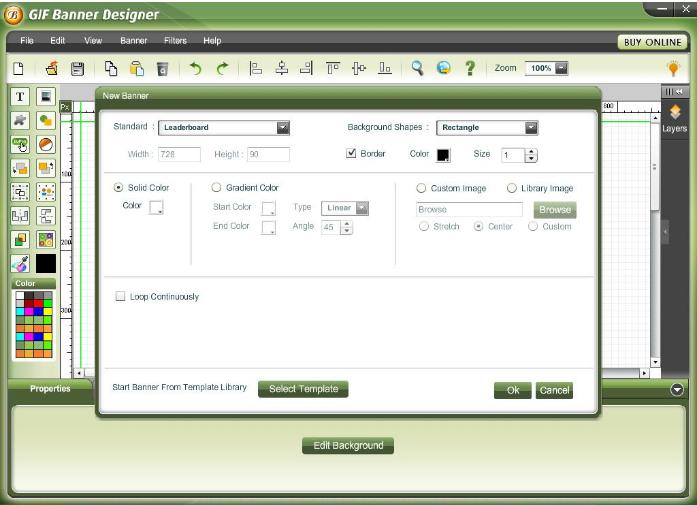This screenshot has height=505, width=697.
Task: Open the Zoom percentage dropdown
Action: click(x=561, y=68)
